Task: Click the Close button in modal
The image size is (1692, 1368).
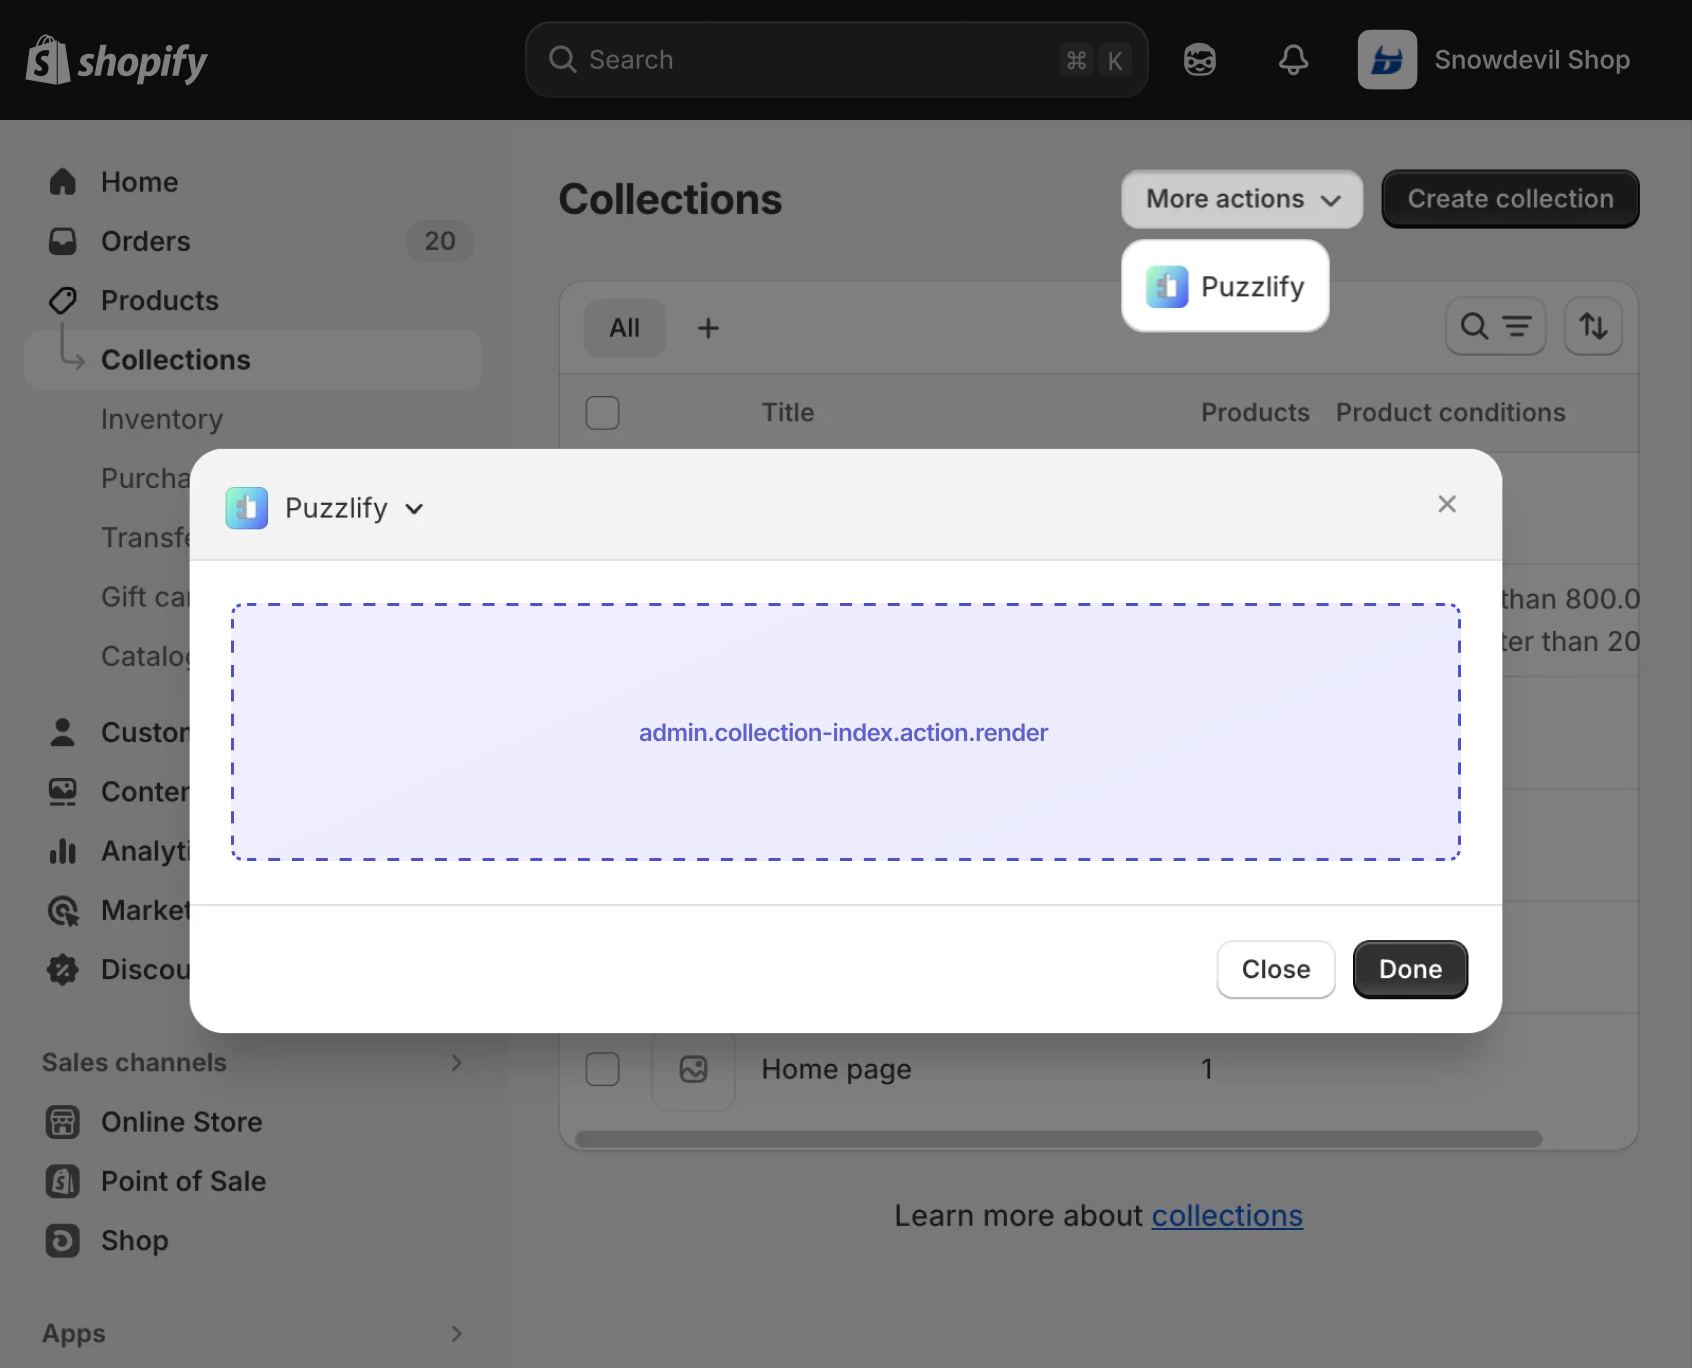Action: click(1276, 969)
